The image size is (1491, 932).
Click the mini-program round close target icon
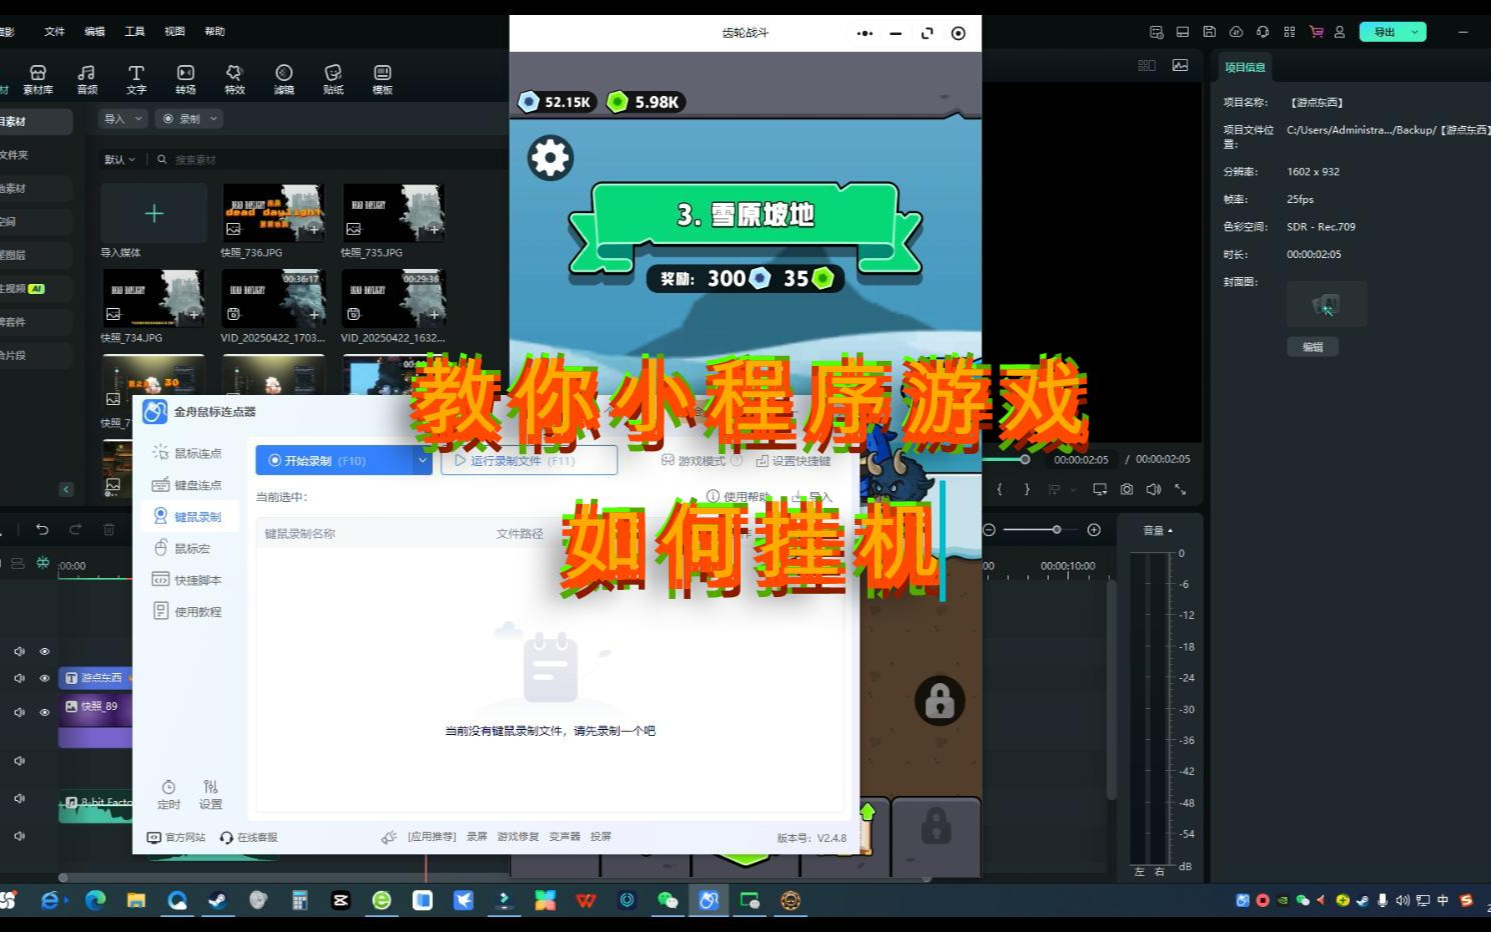[958, 33]
